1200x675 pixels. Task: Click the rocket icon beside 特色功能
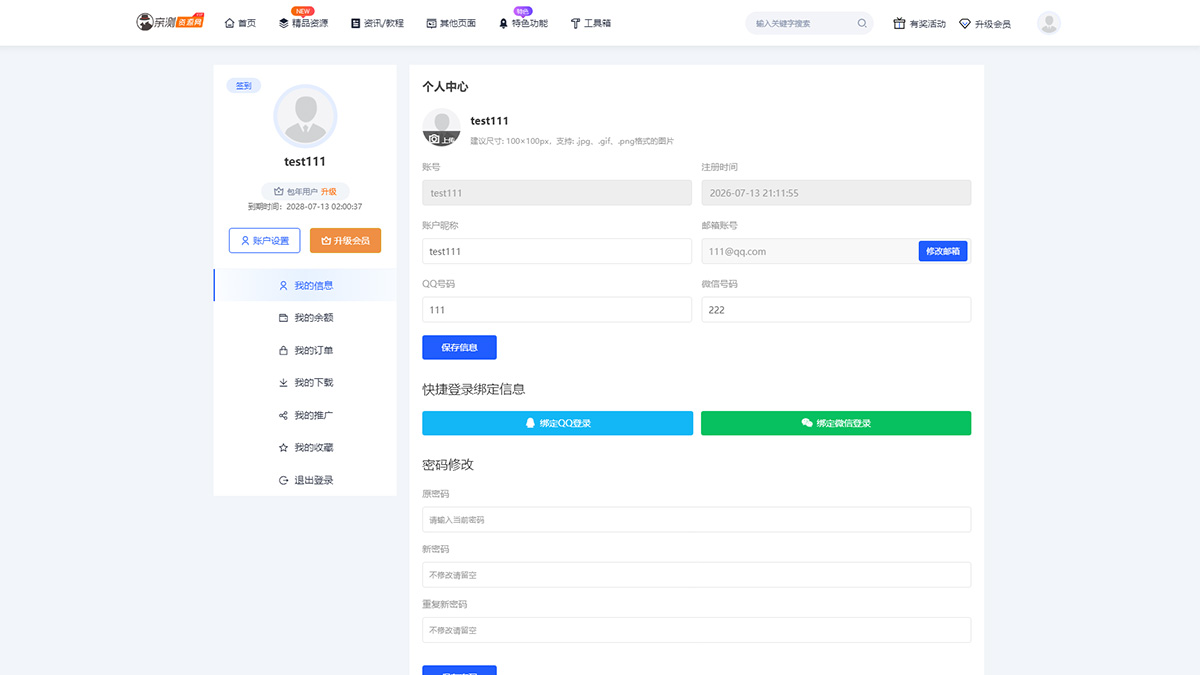click(x=503, y=23)
